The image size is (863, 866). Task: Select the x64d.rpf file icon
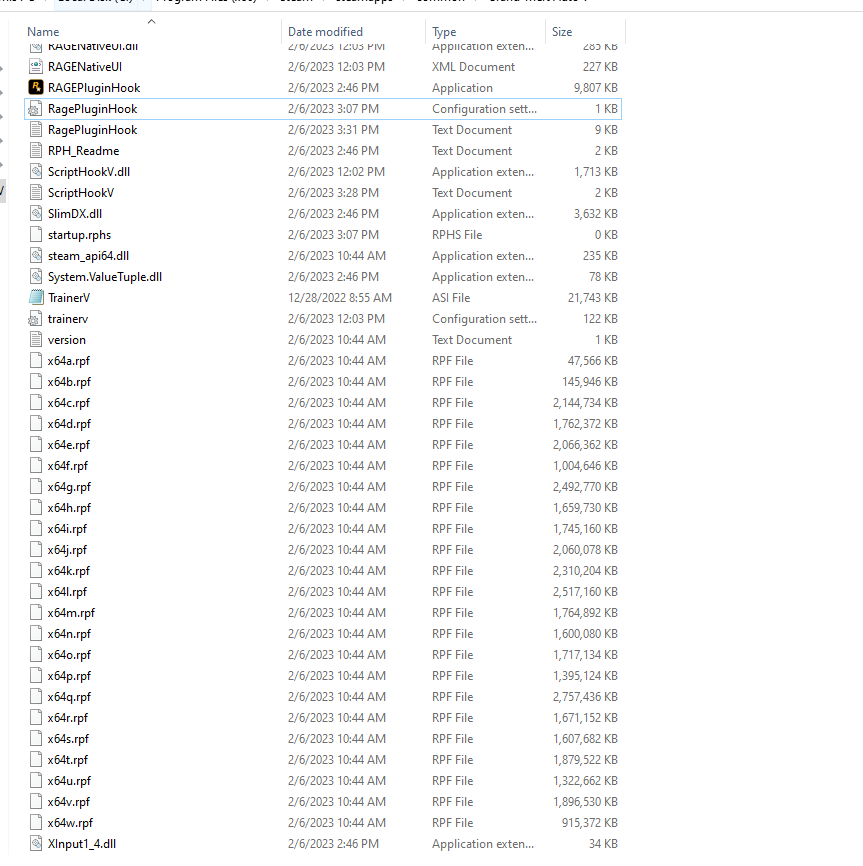tap(36, 424)
